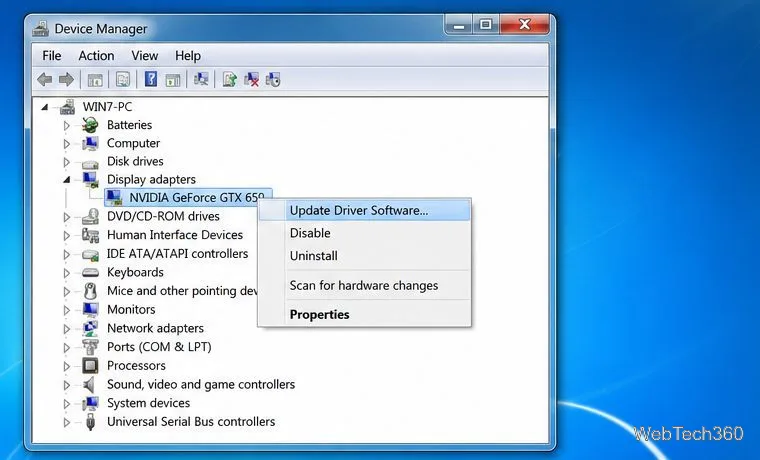Click the Device Manager title bar icon
Screen dimensions: 760x460
point(41,28)
